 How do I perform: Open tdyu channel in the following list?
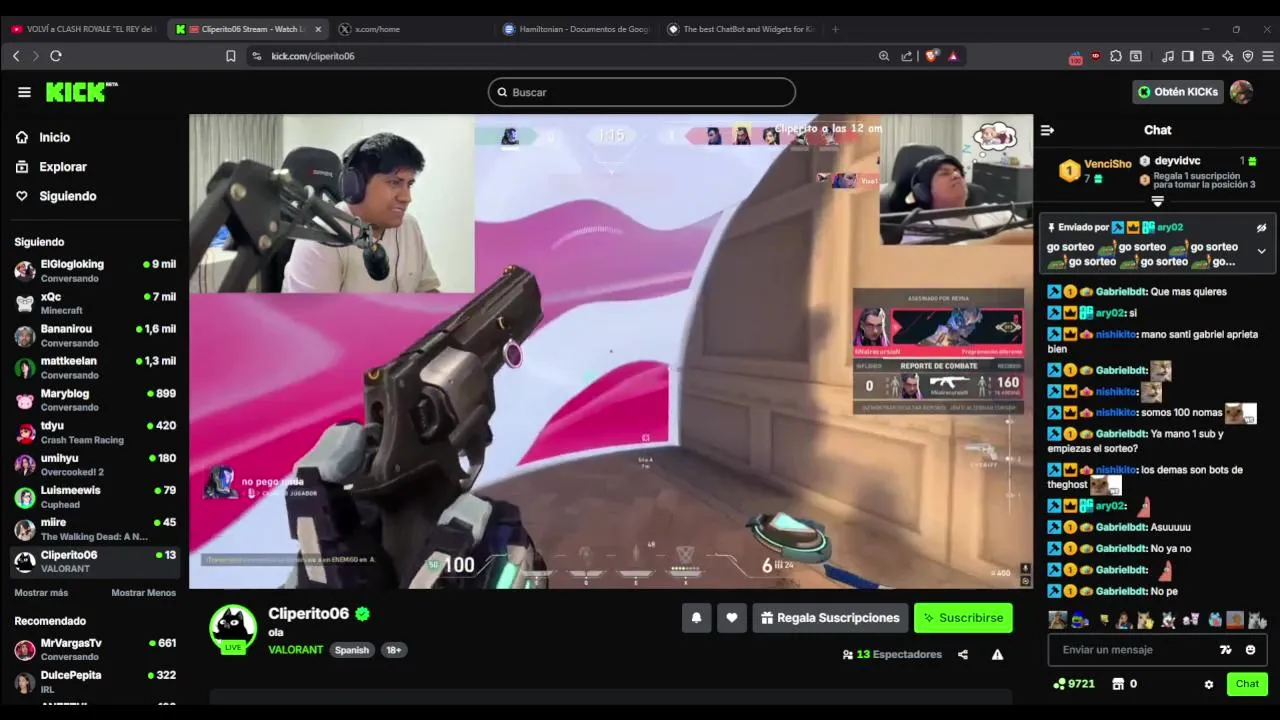point(95,432)
